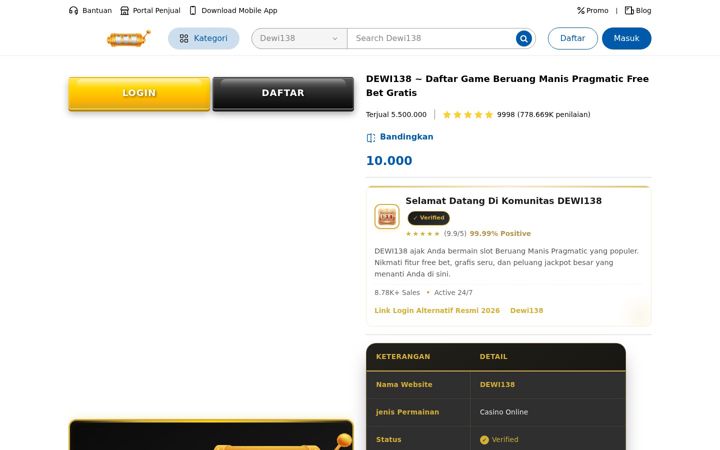This screenshot has height=450, width=720.
Task: Click the yellow star rating beside 9998
Action: pyautogui.click(x=468, y=115)
